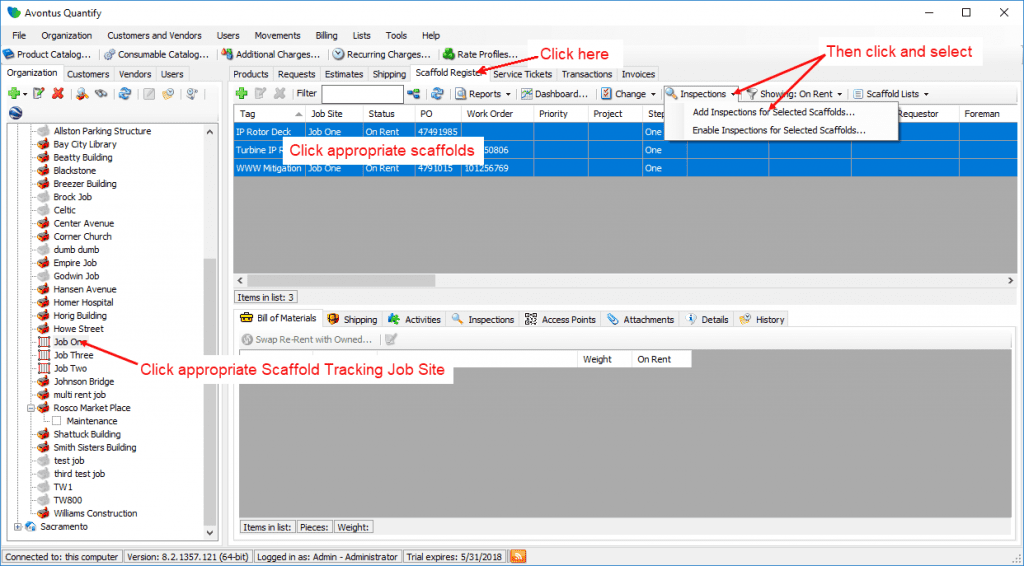
Task: Sort by Status column header
Action: (389, 114)
